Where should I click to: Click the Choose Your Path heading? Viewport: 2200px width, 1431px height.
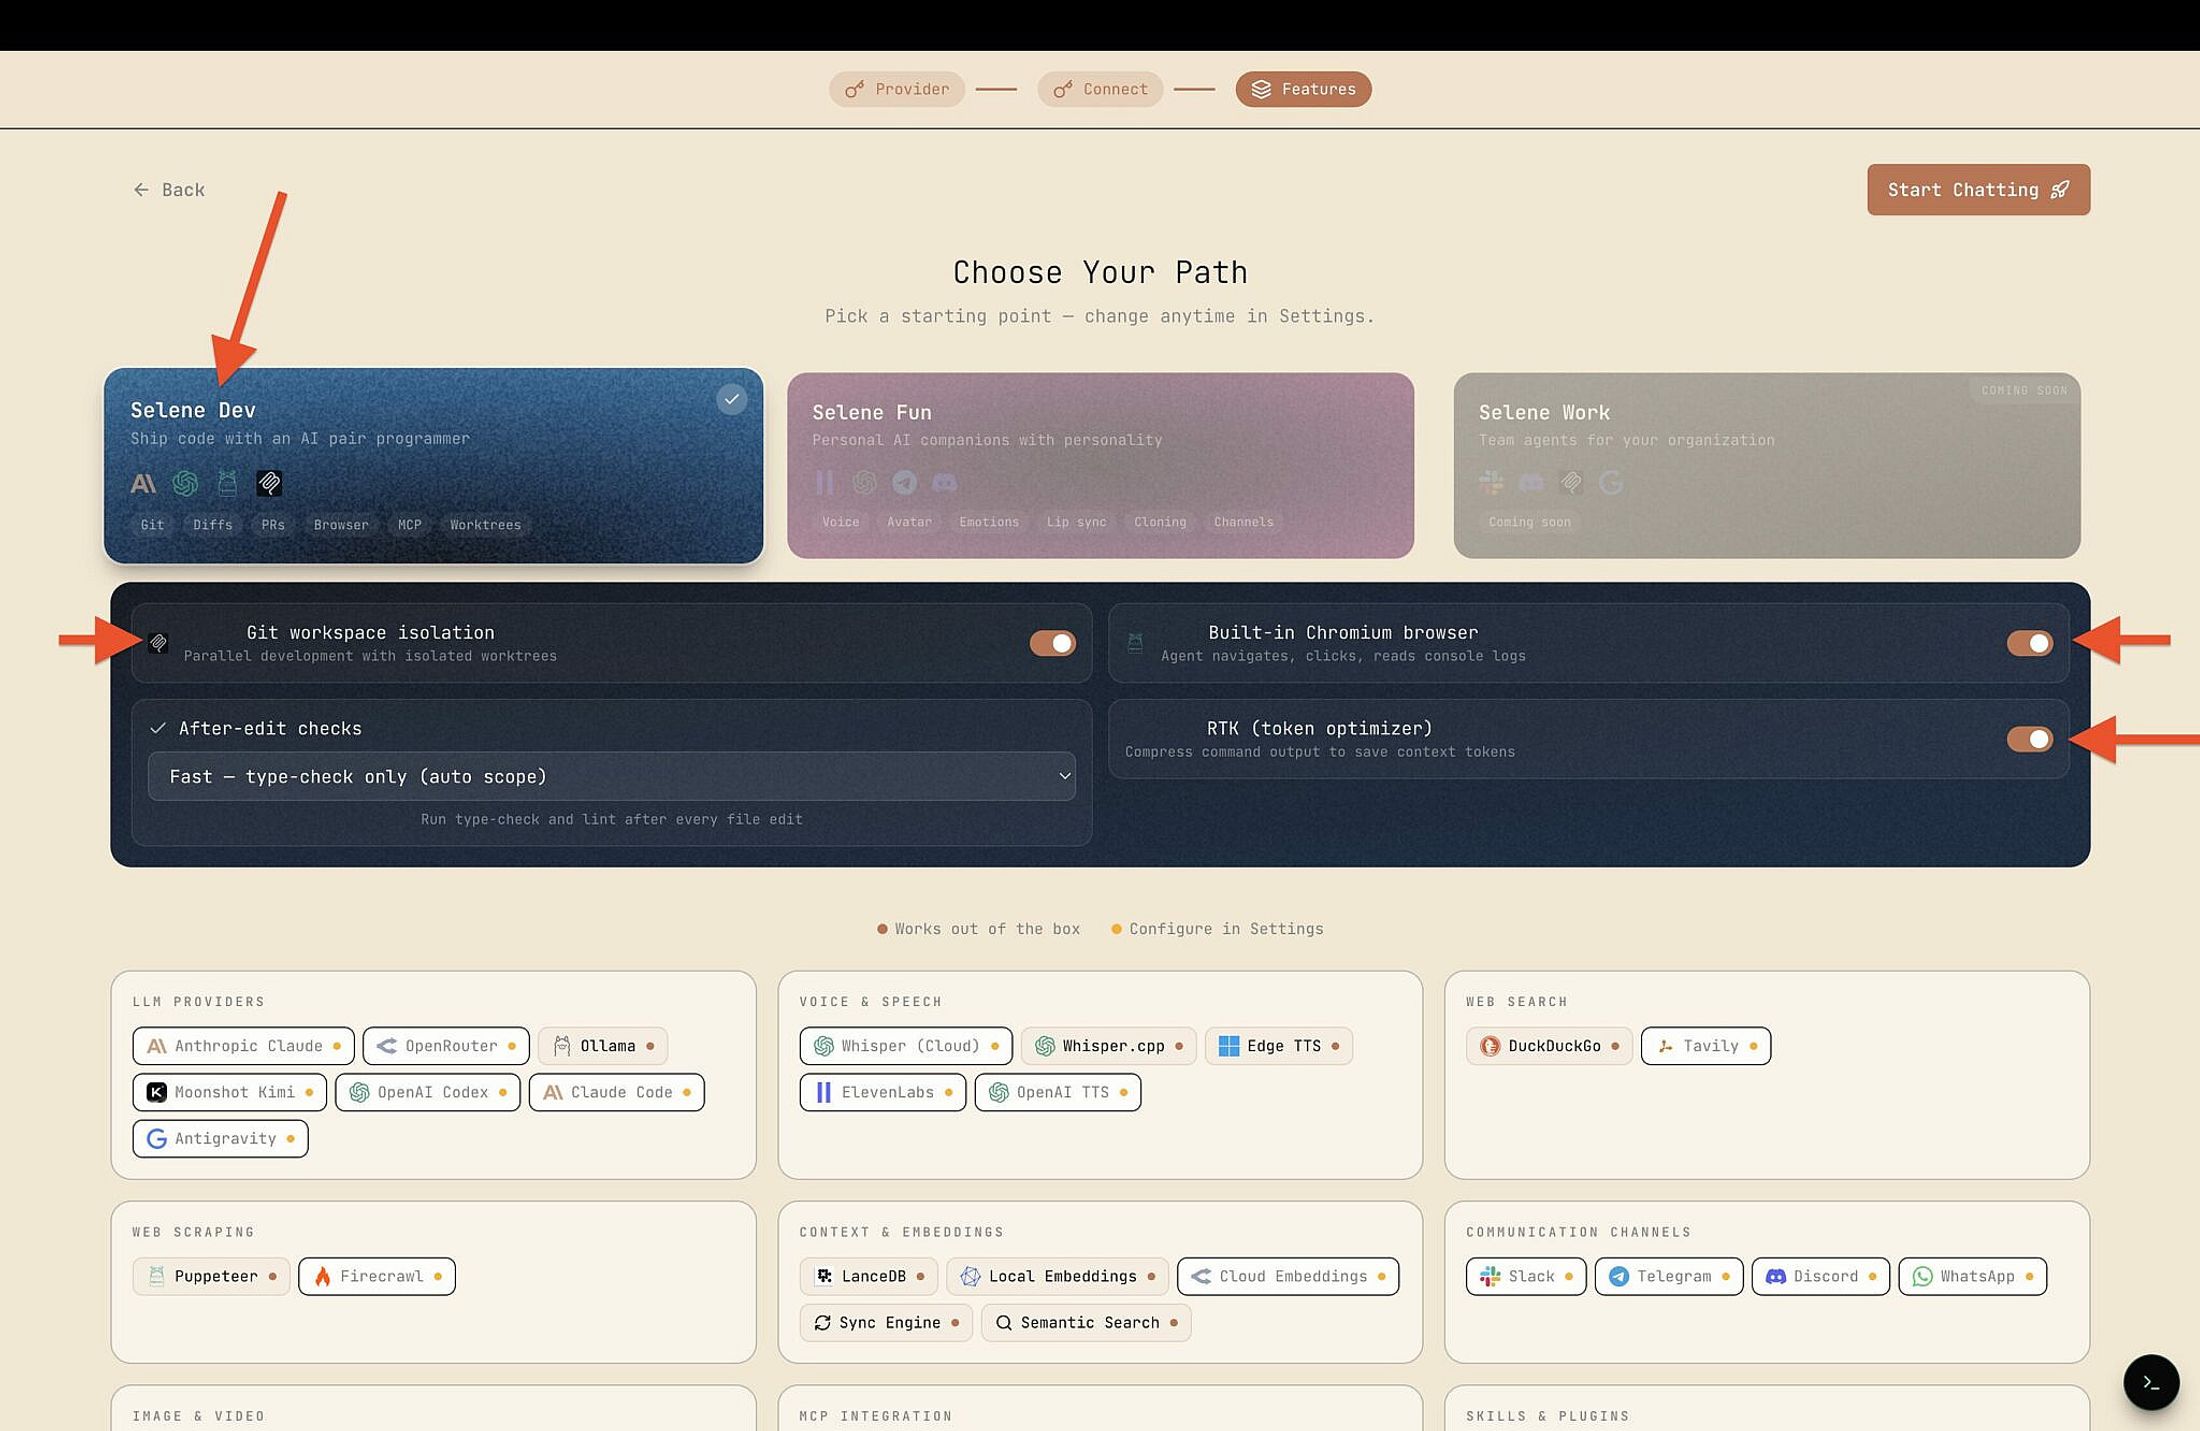pos(1100,272)
